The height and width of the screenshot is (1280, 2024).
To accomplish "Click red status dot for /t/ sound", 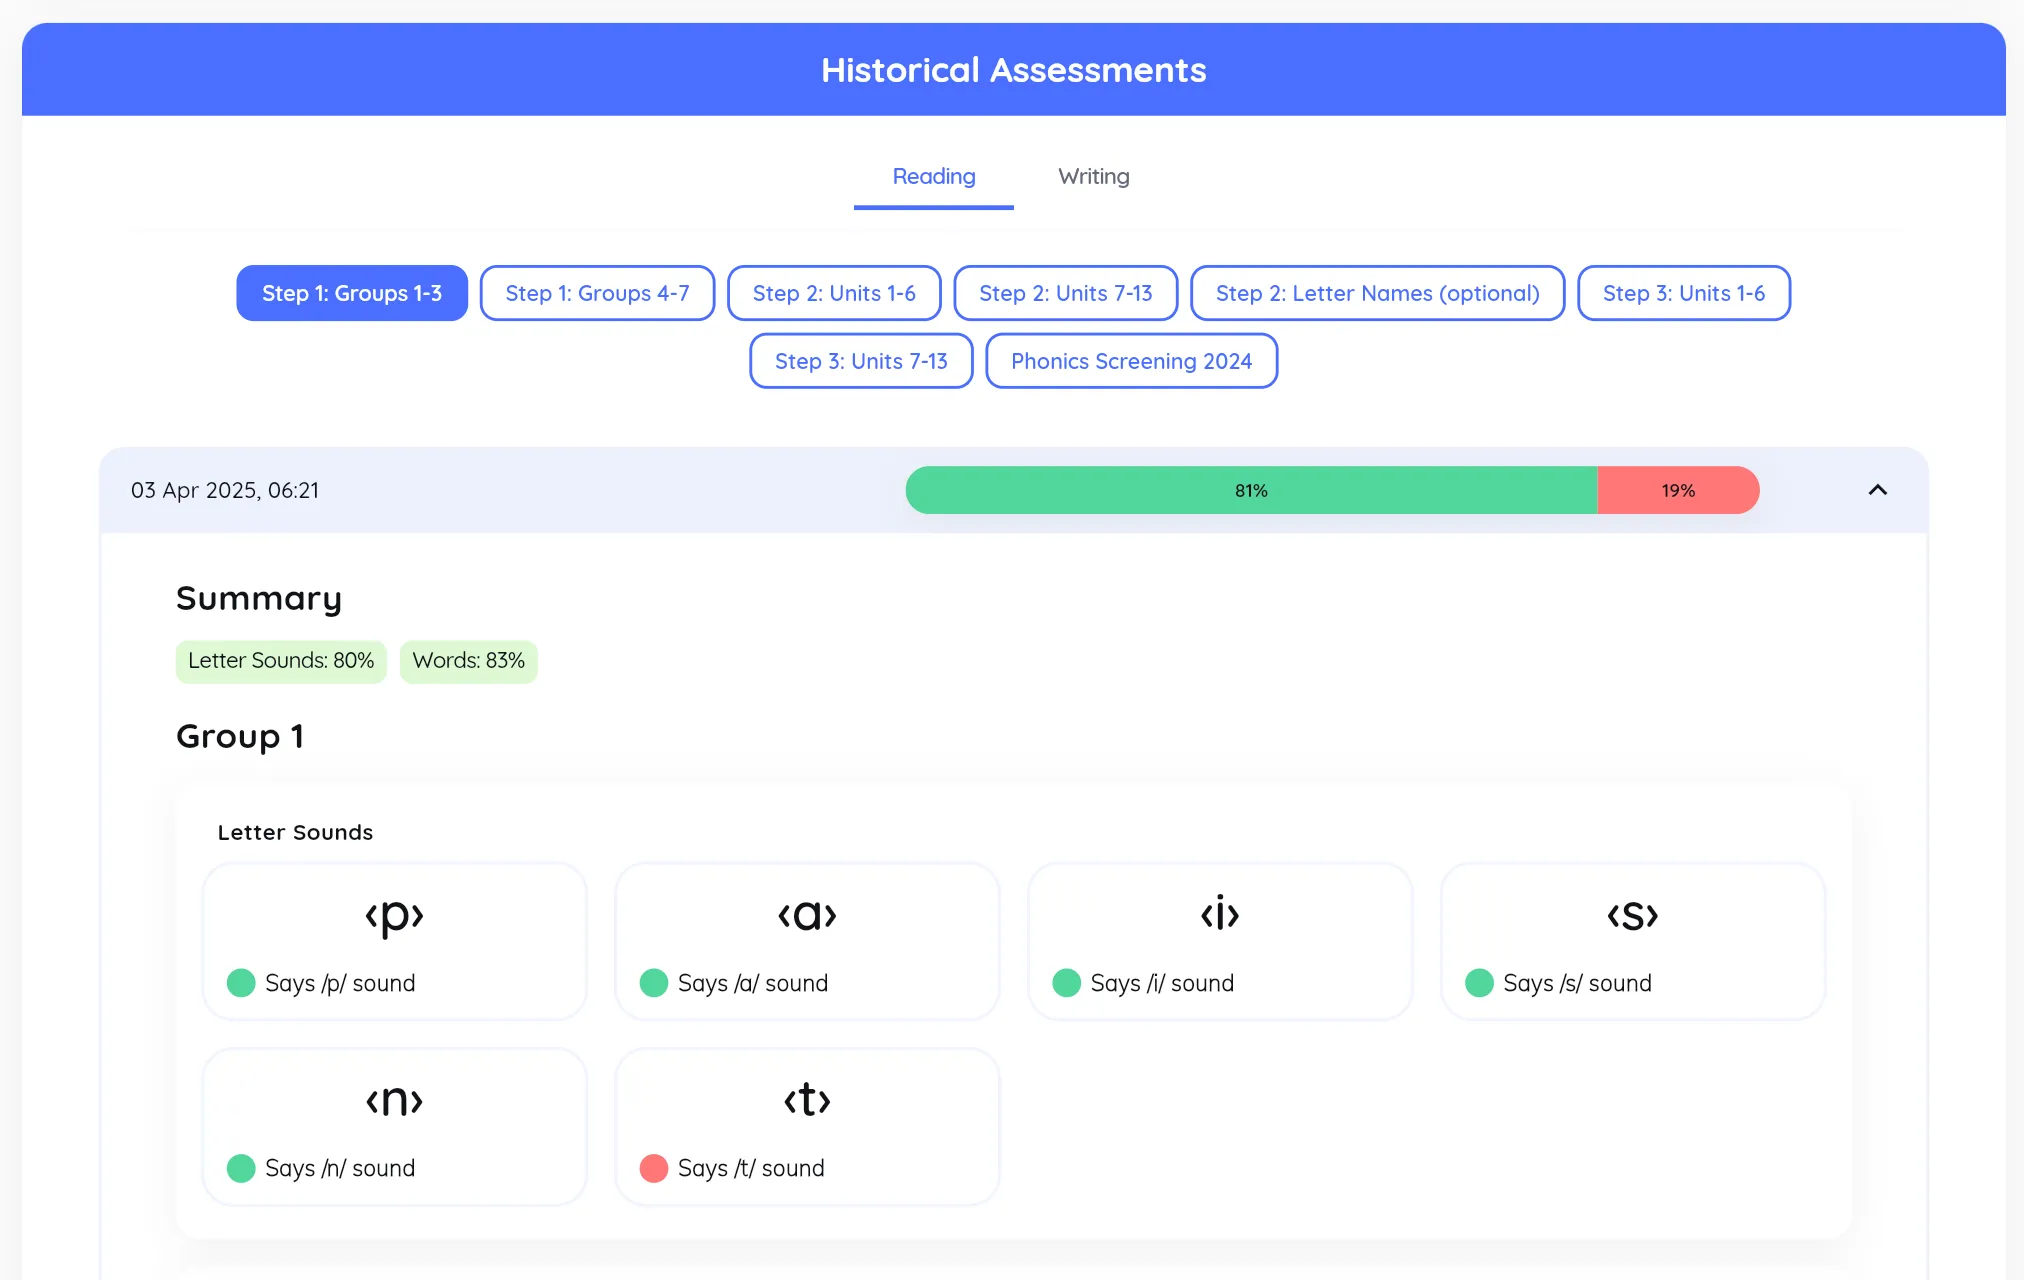I will click(654, 1168).
